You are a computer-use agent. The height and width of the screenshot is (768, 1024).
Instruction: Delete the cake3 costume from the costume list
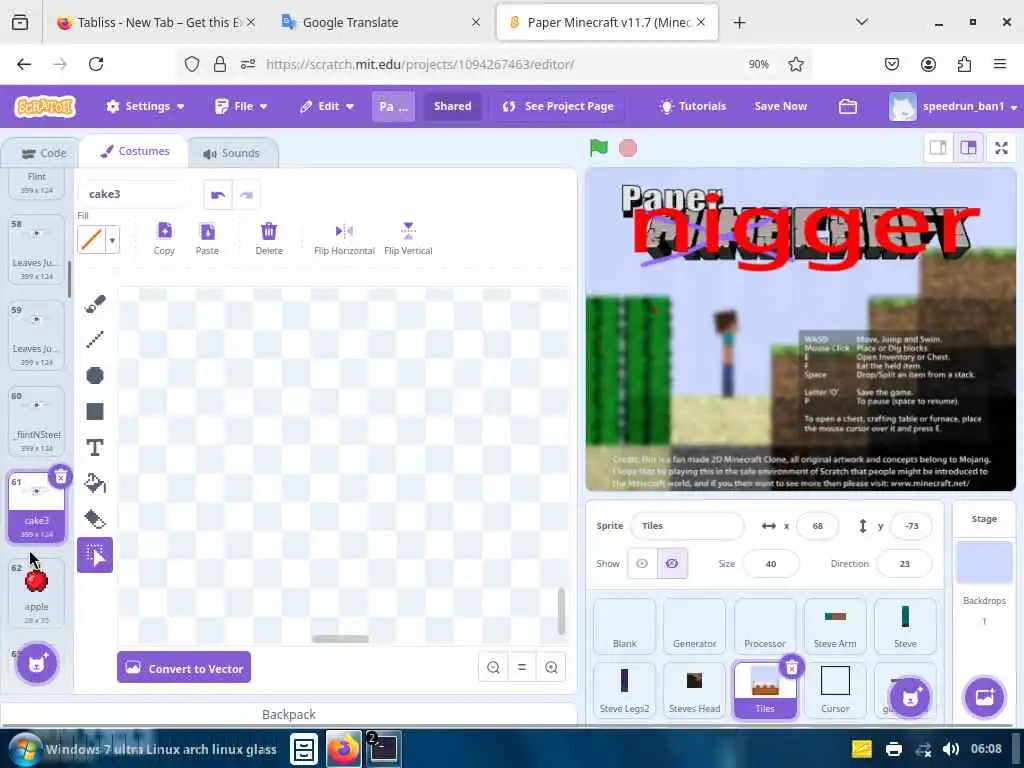tap(61, 477)
